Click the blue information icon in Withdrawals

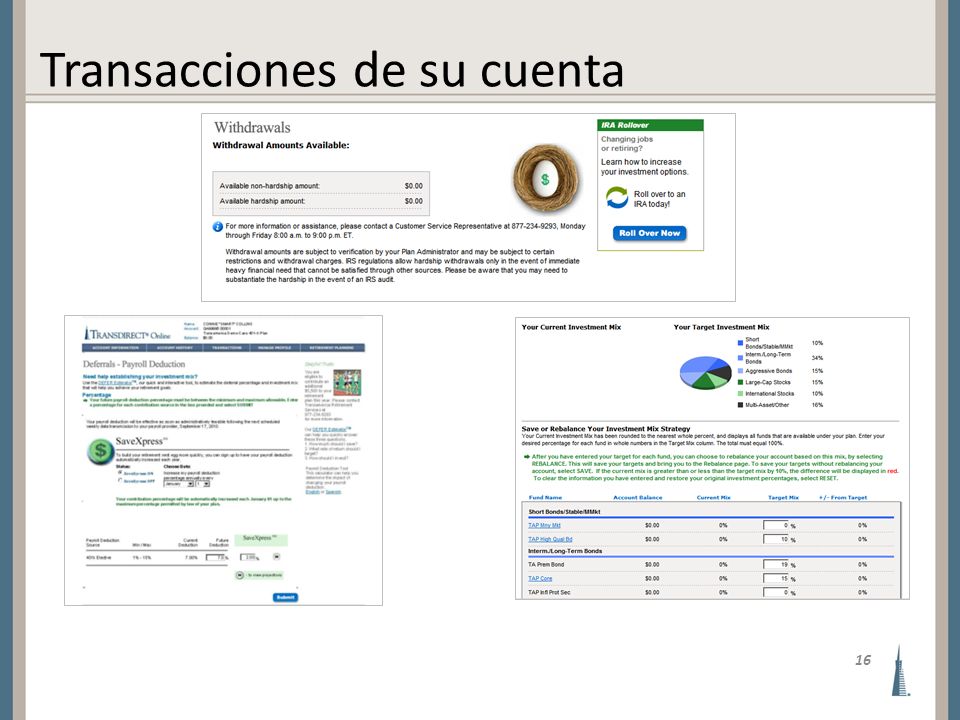tap(217, 227)
